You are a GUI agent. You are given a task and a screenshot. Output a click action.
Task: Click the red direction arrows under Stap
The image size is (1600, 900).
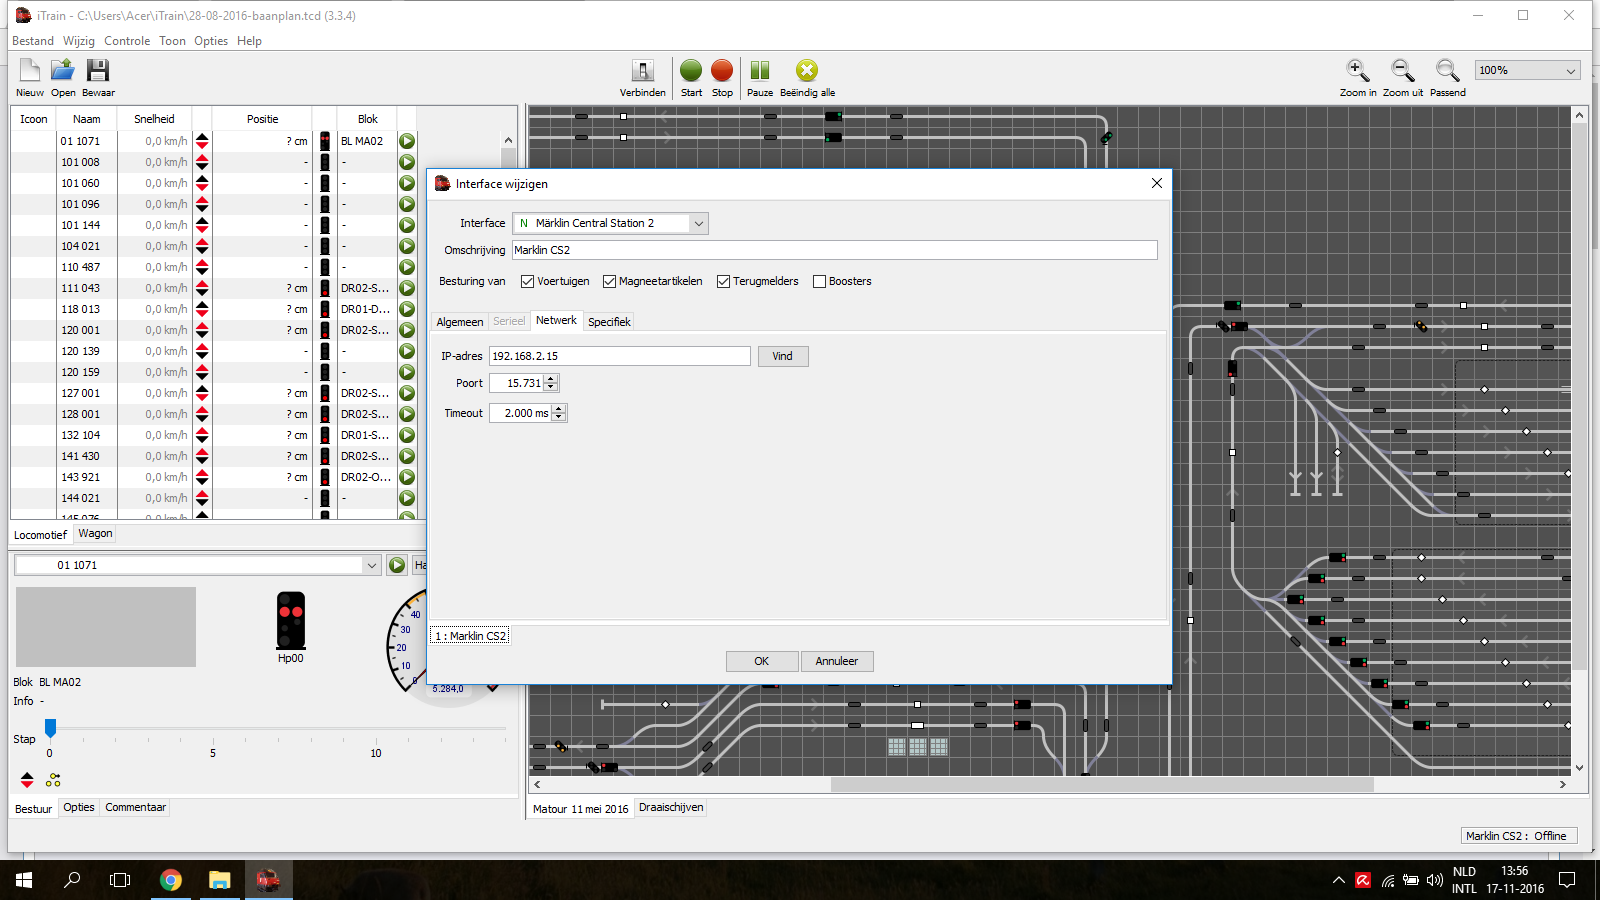(x=27, y=780)
